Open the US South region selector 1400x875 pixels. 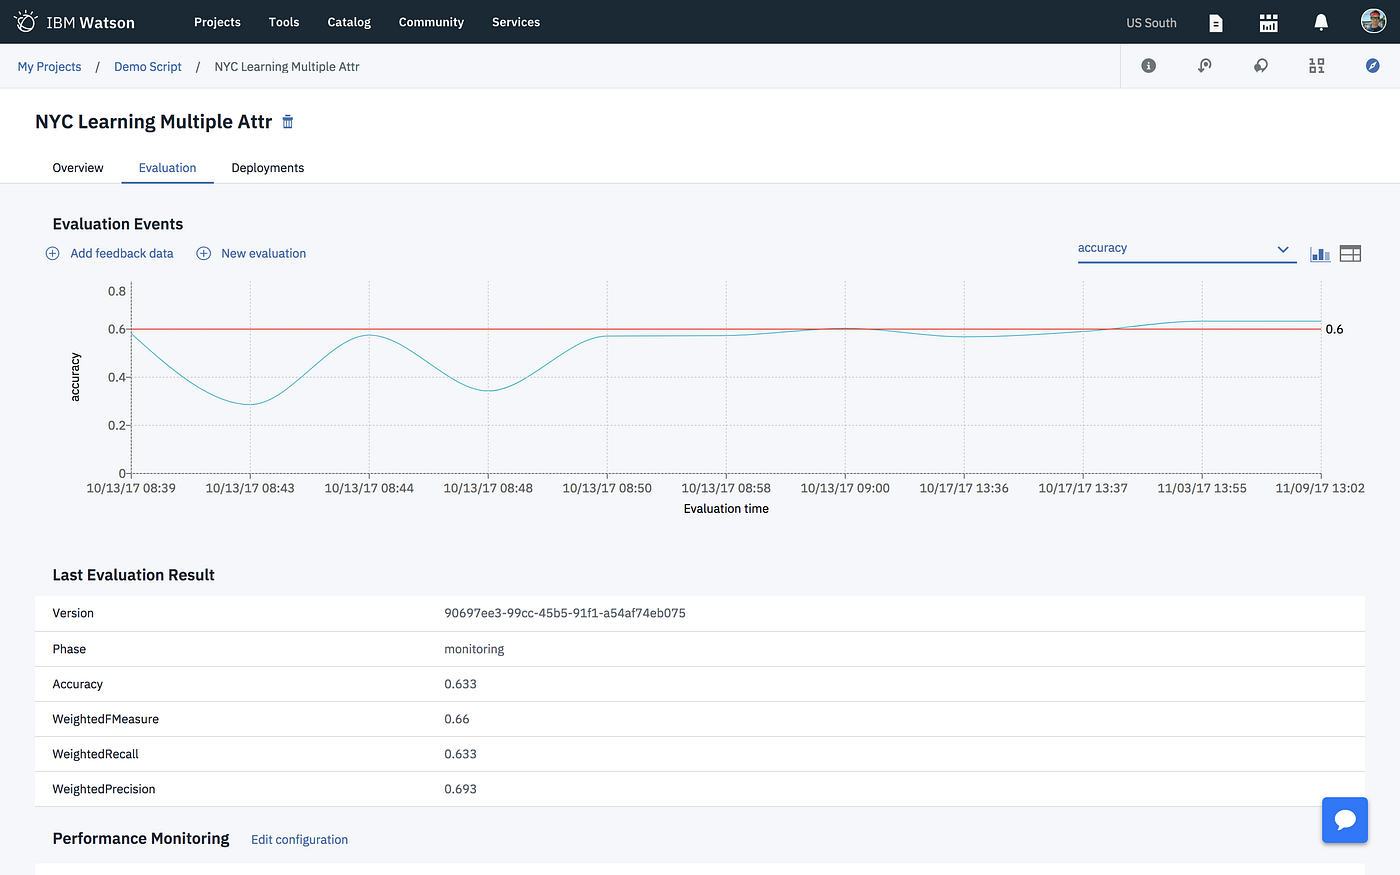pos(1150,22)
